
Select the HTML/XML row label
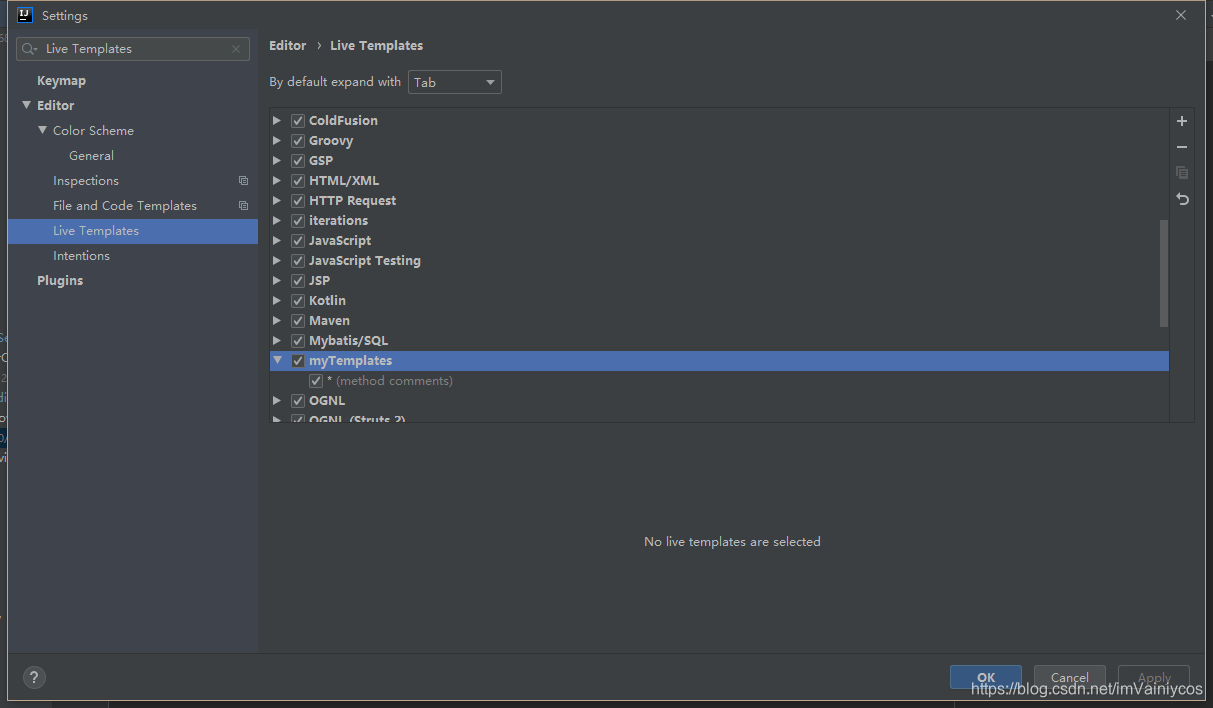pos(344,181)
